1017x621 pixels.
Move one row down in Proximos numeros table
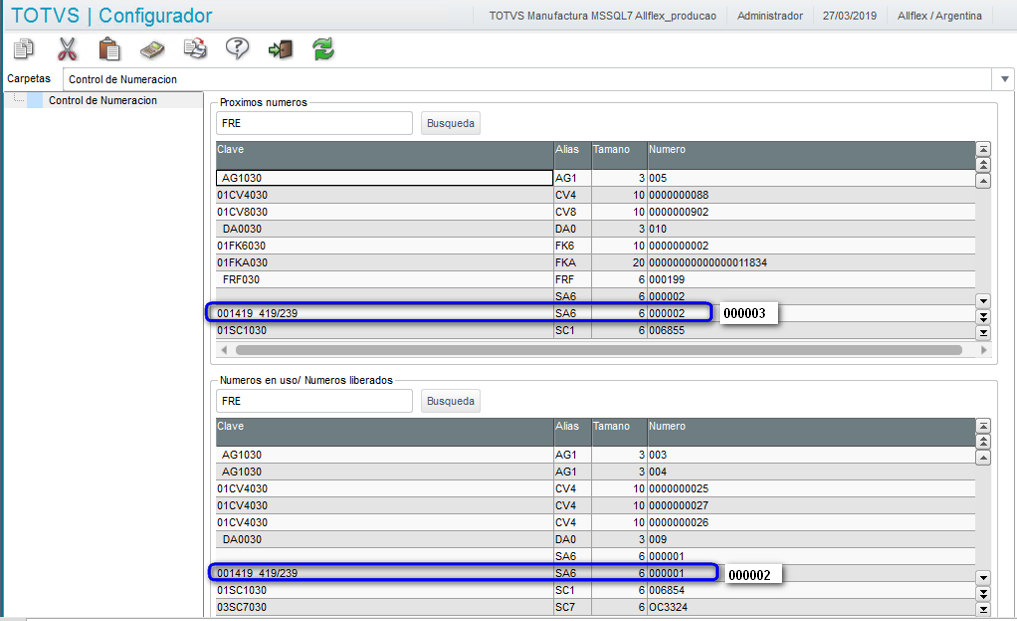[983, 301]
